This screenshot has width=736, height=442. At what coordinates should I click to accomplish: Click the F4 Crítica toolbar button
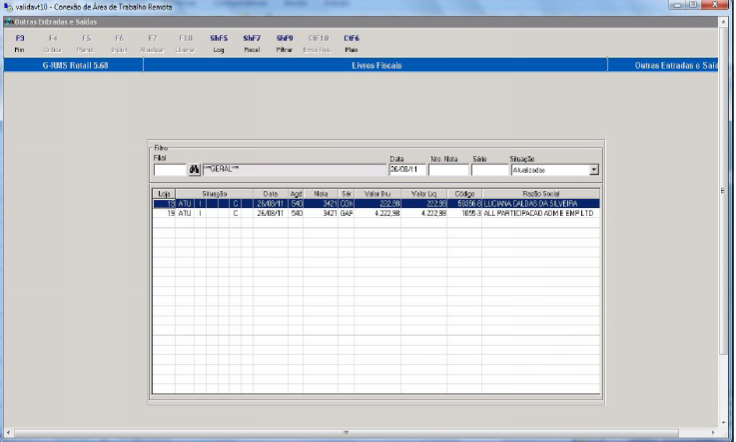53,44
